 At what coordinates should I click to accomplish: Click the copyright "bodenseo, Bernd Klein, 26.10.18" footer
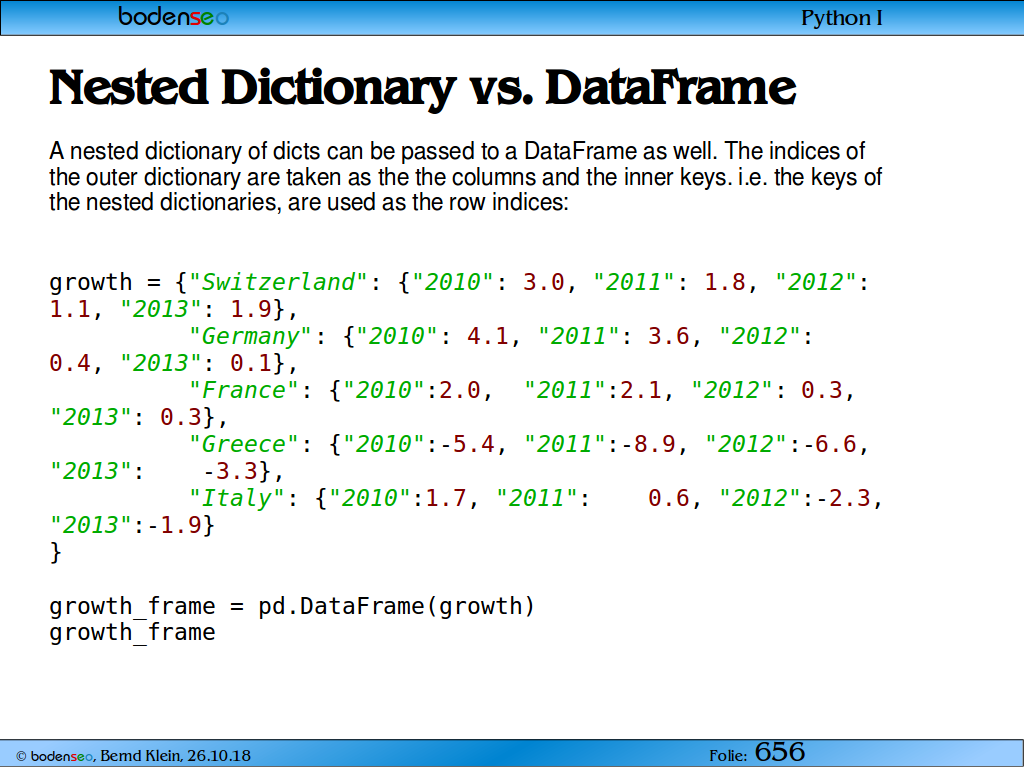click(133, 756)
